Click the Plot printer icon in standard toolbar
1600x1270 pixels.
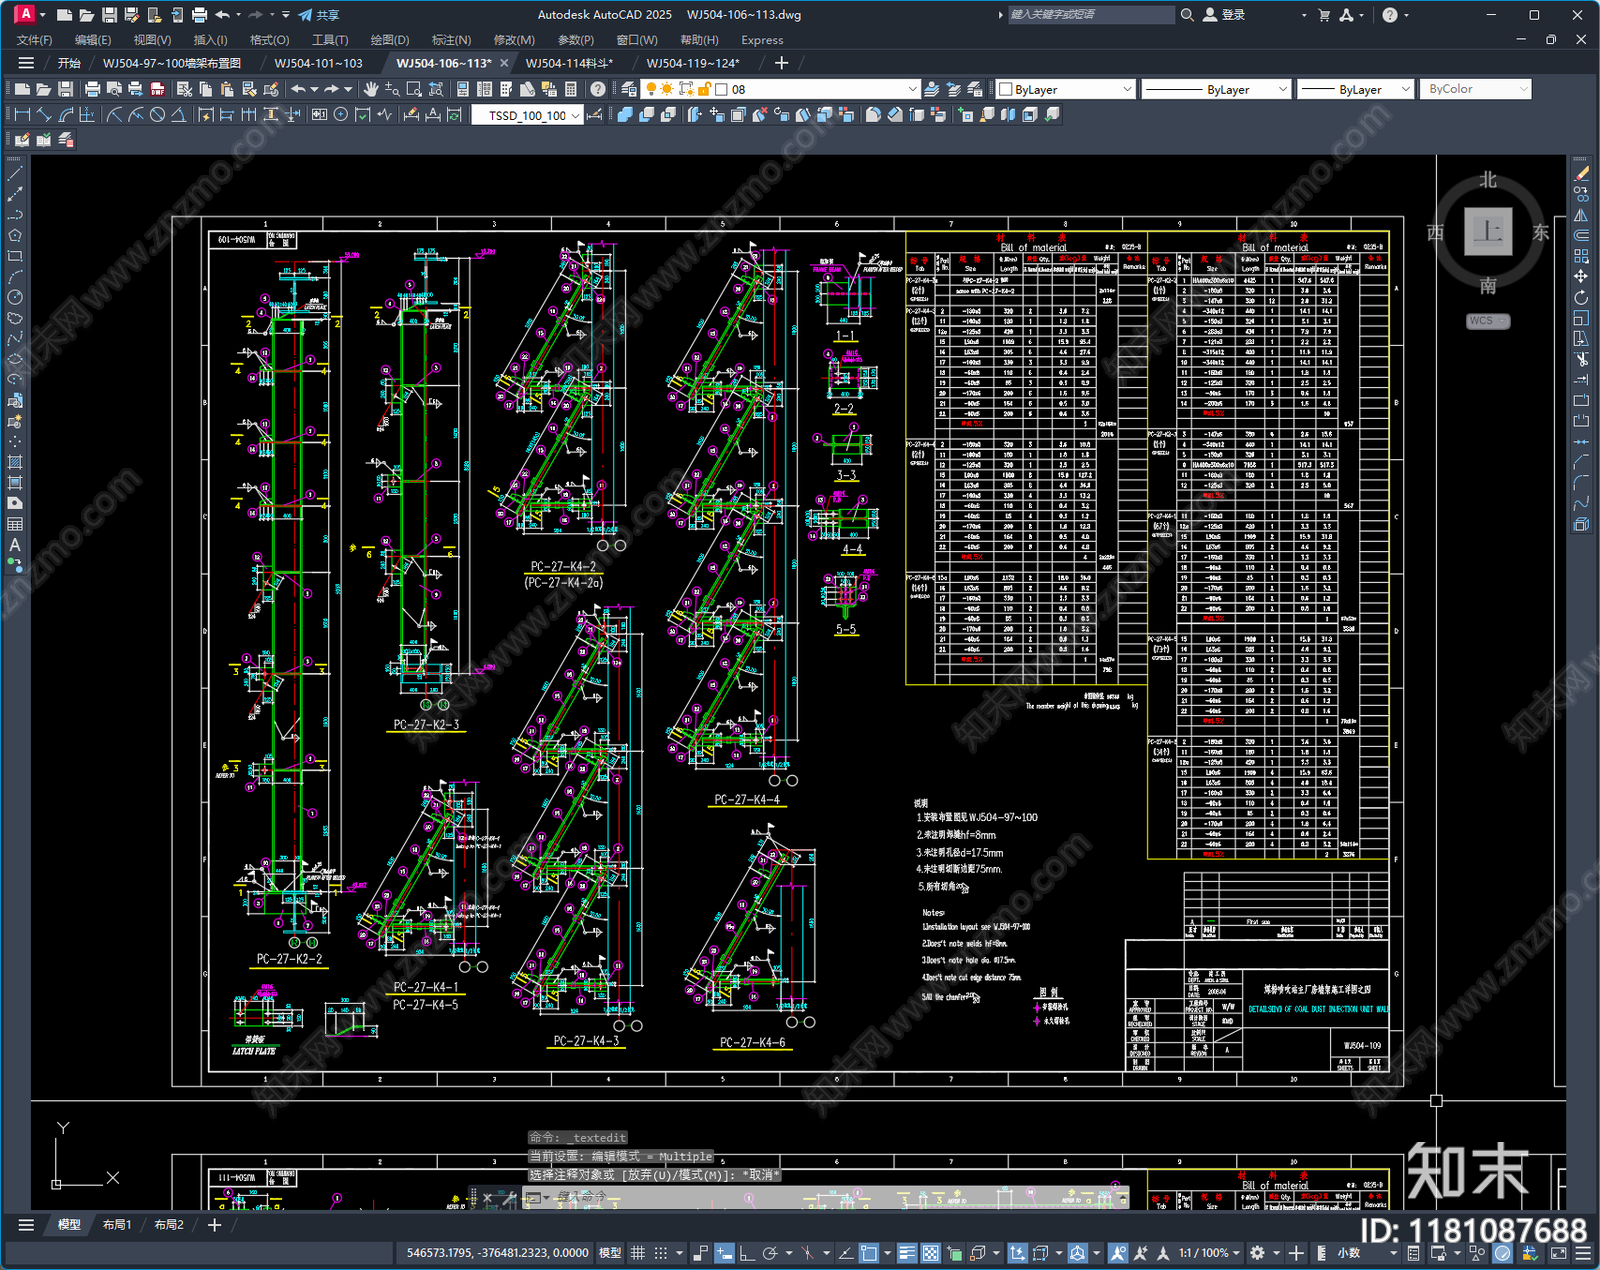click(x=93, y=89)
